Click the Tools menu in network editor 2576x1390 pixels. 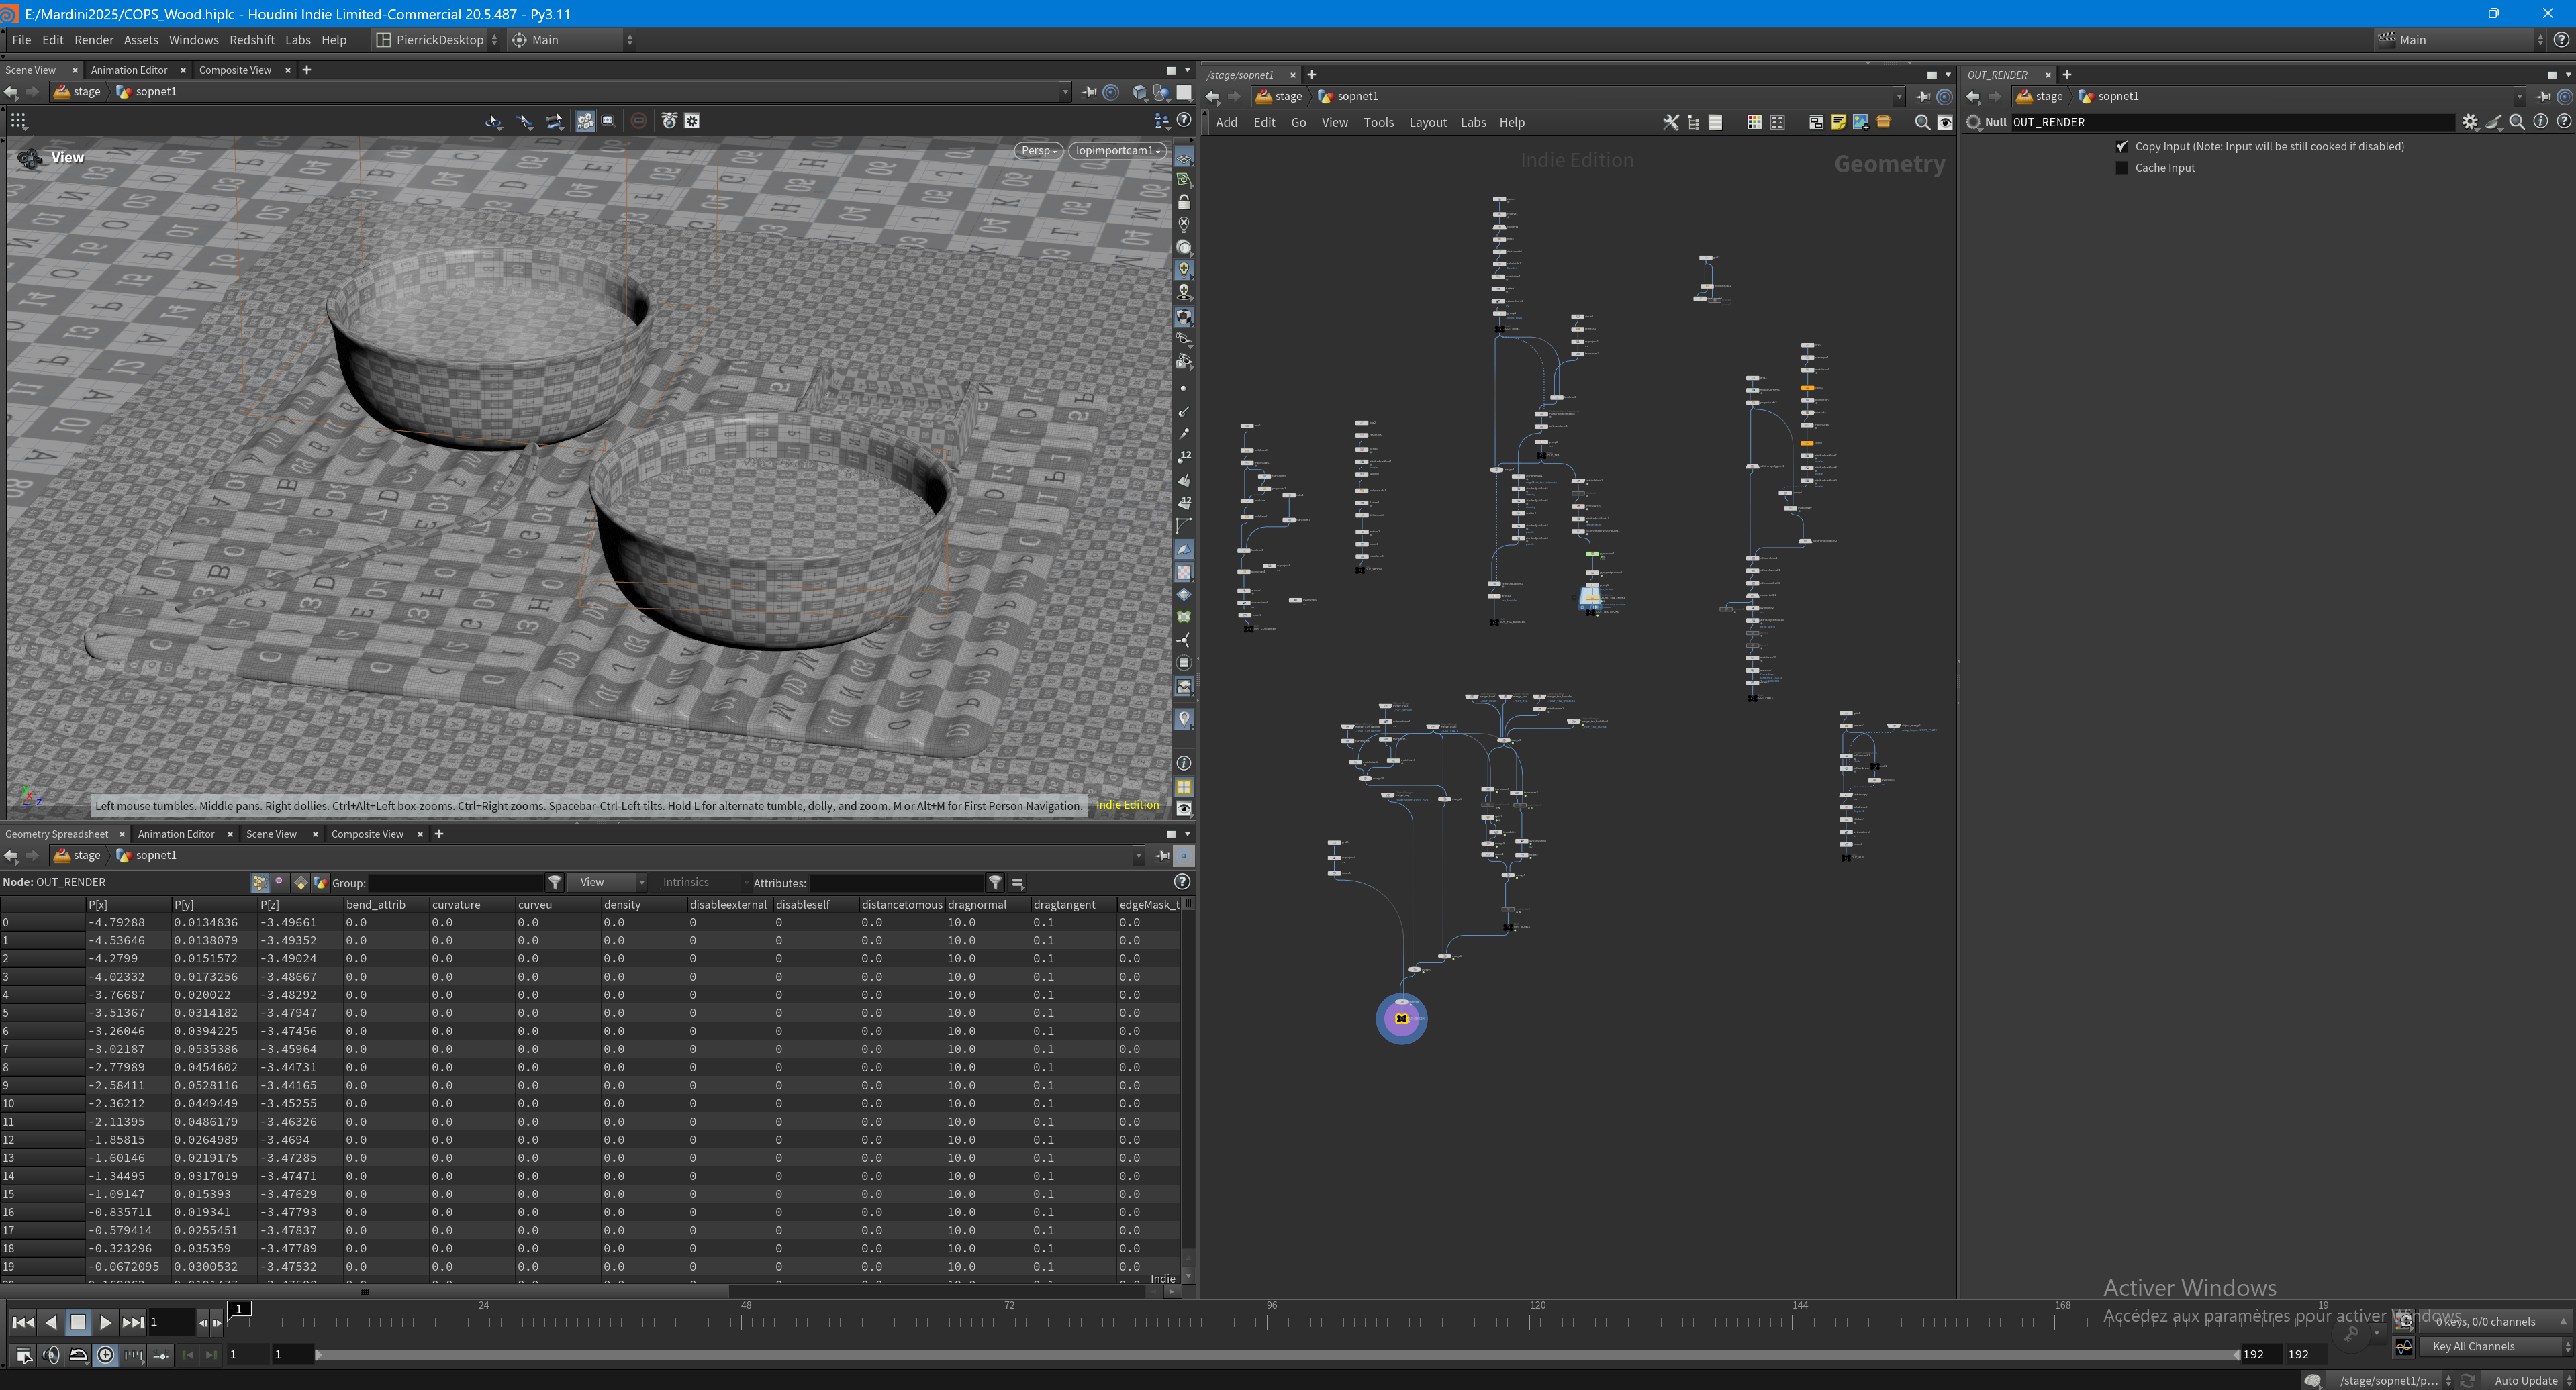pyautogui.click(x=1378, y=123)
